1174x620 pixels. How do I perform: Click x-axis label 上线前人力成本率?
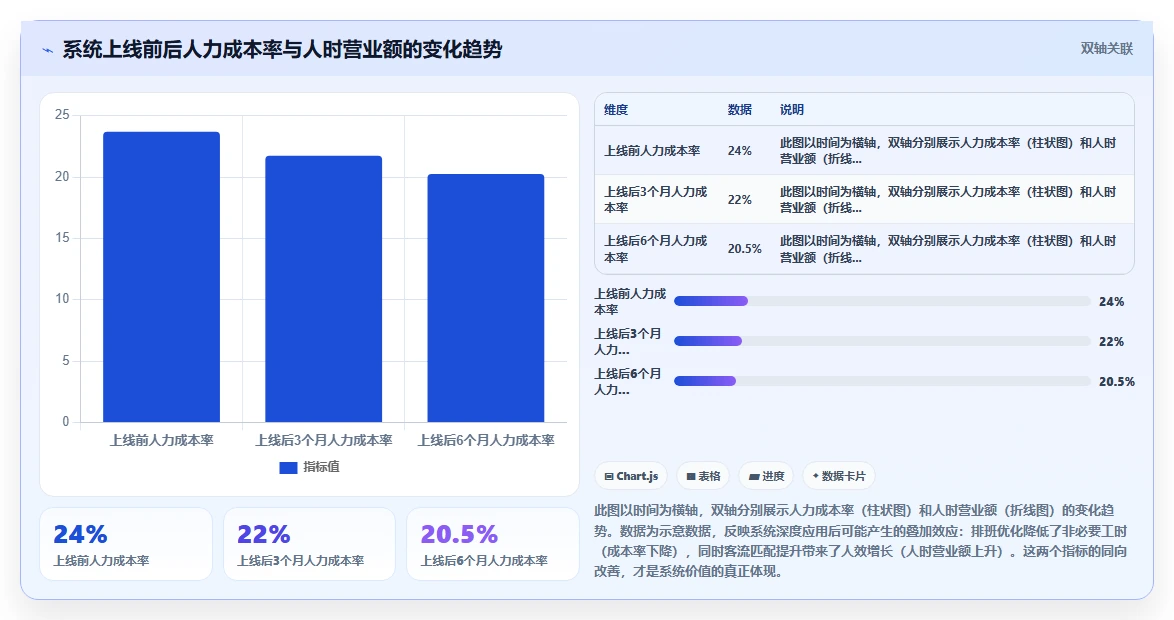coord(162,440)
